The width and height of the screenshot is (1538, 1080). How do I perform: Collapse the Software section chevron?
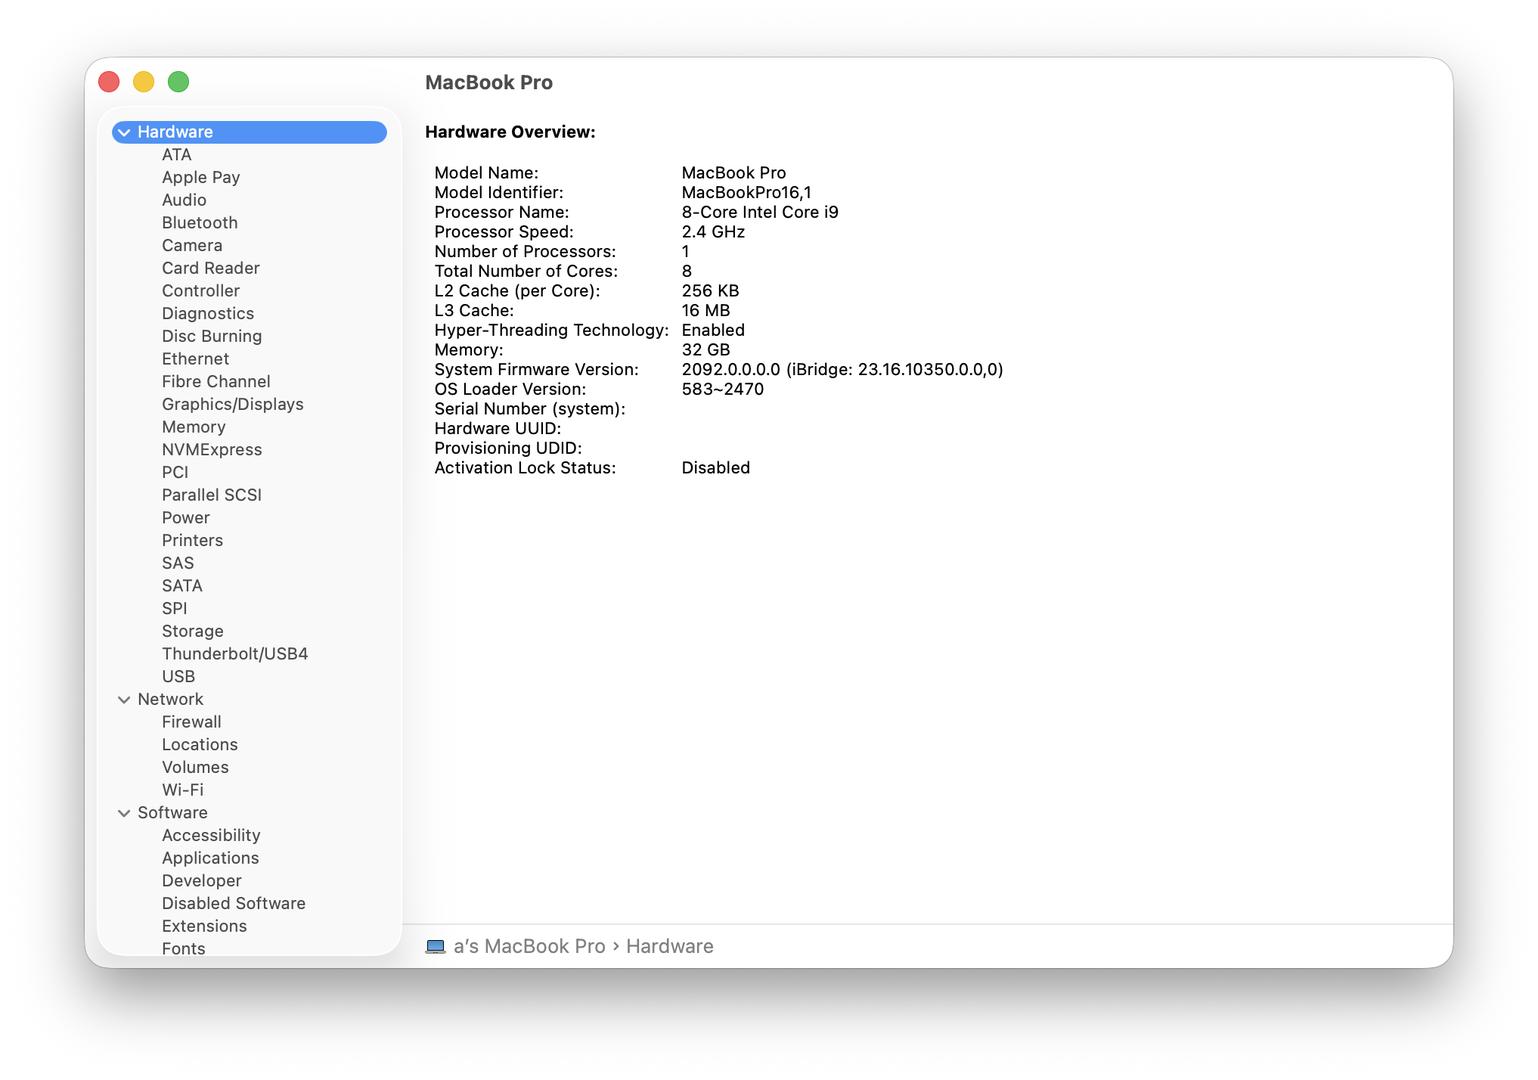point(124,813)
